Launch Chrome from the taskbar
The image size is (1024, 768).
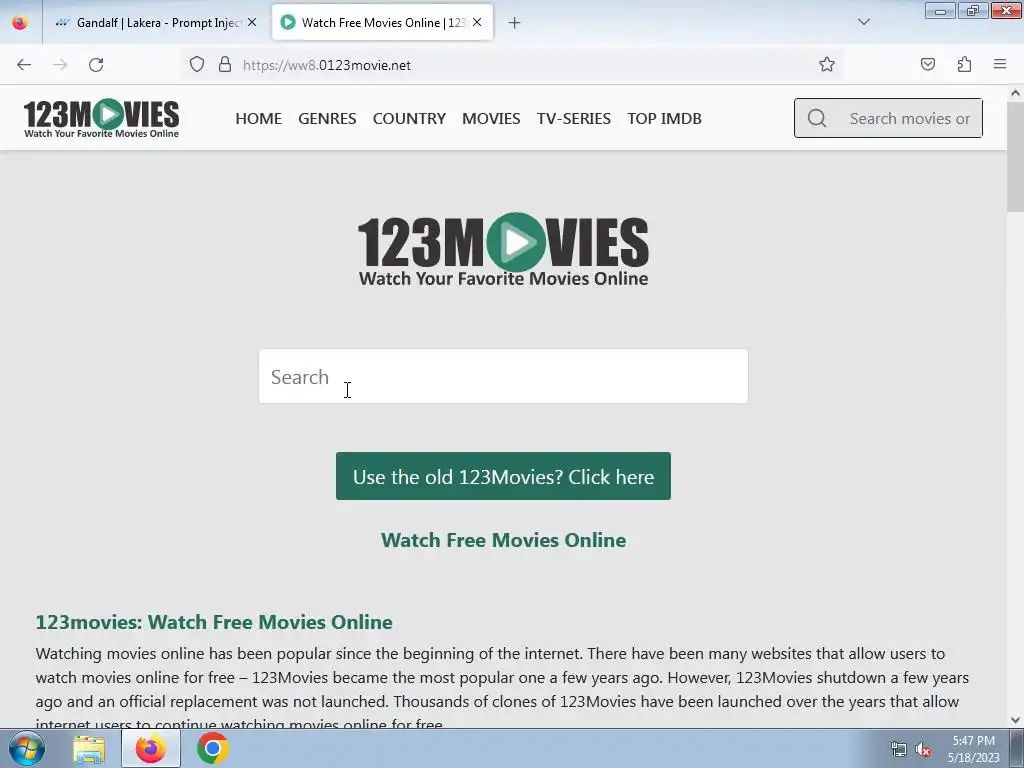coord(212,749)
